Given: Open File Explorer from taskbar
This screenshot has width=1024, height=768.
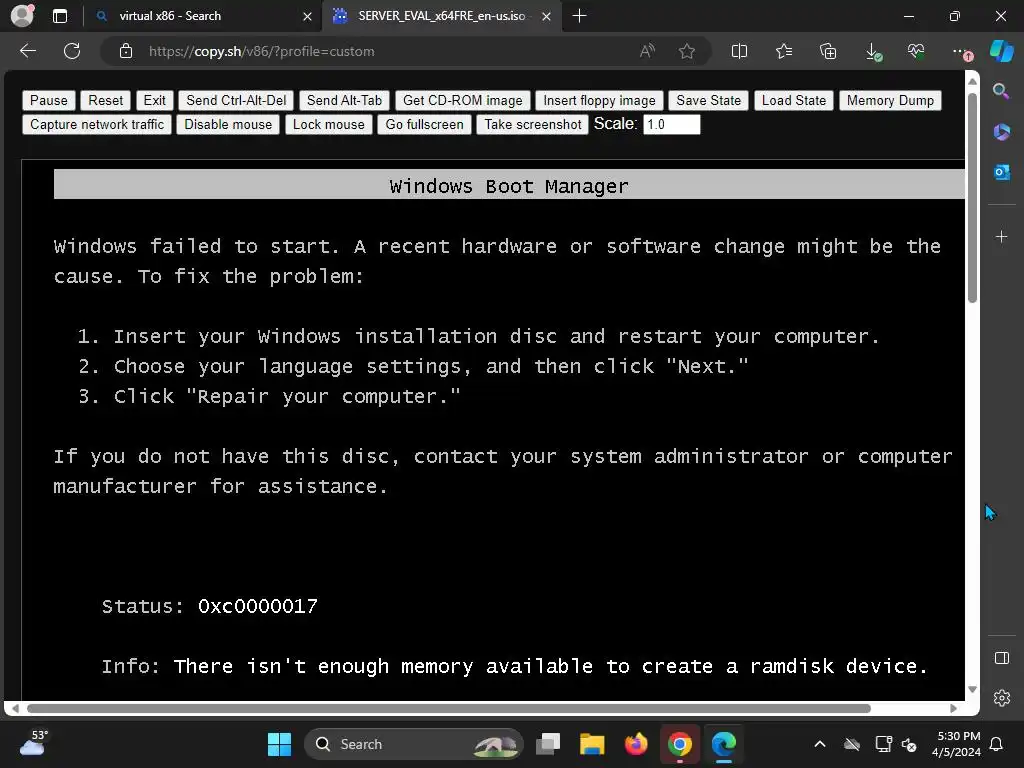Looking at the screenshot, I should tap(592, 744).
